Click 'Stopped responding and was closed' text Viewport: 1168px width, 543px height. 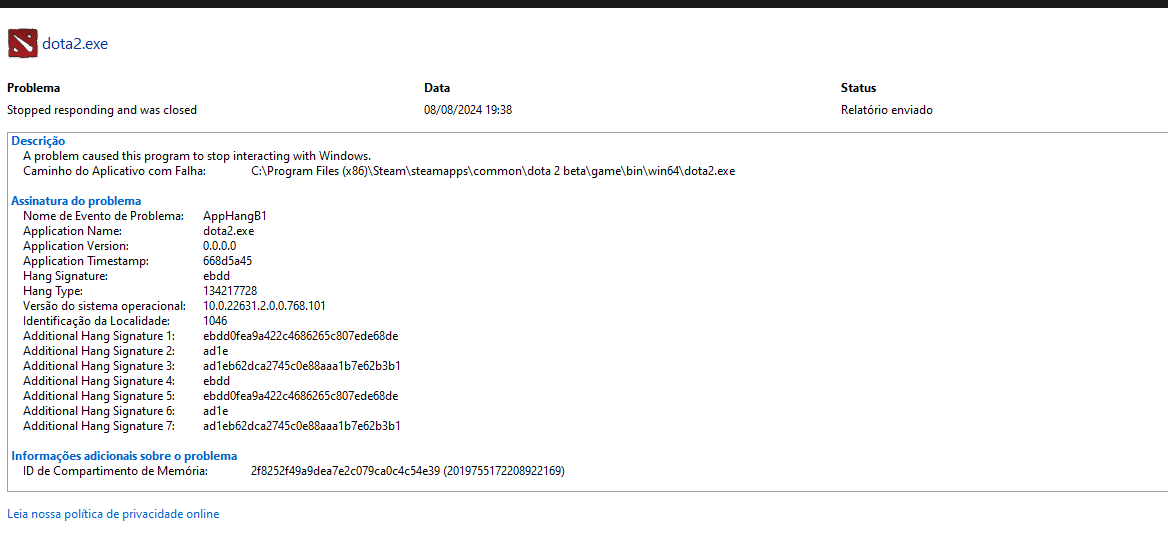[102, 110]
